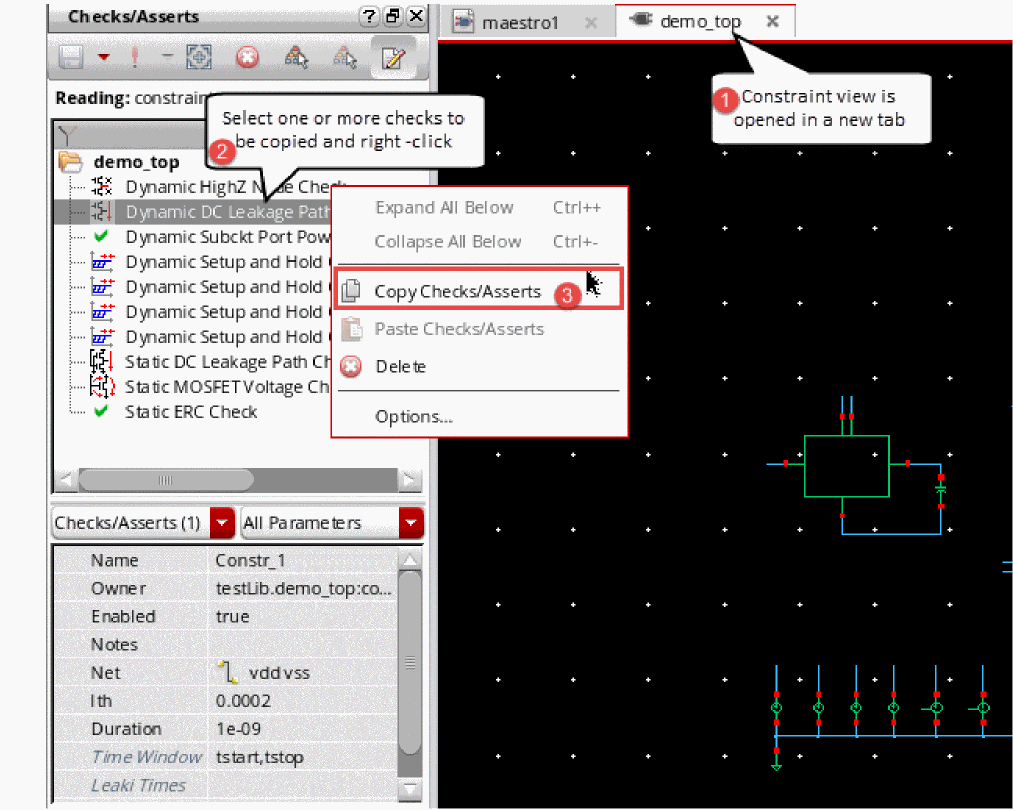Click the notepad with pencil edit icon
1013x810 pixels.
point(392,57)
